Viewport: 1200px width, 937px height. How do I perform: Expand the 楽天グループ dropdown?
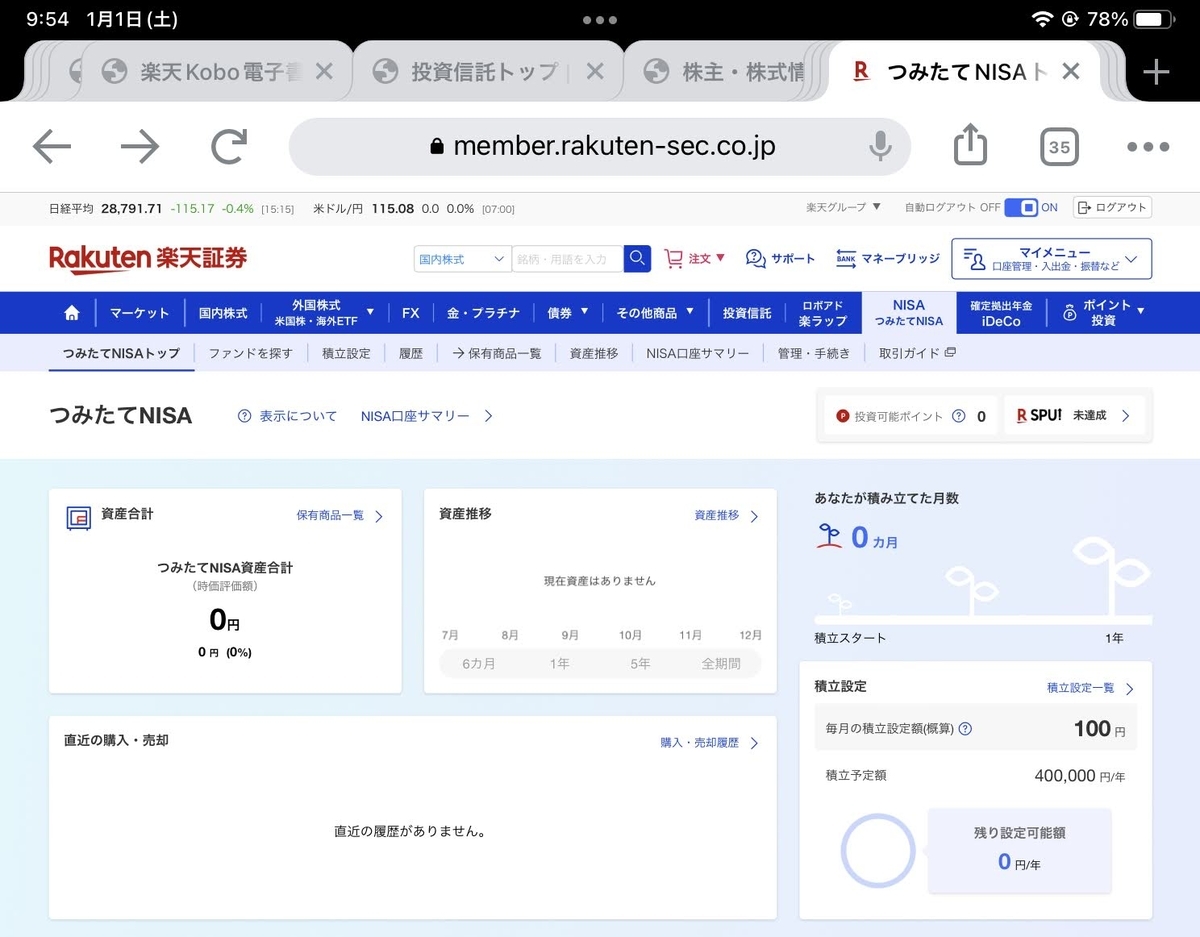pyautogui.click(x=844, y=207)
